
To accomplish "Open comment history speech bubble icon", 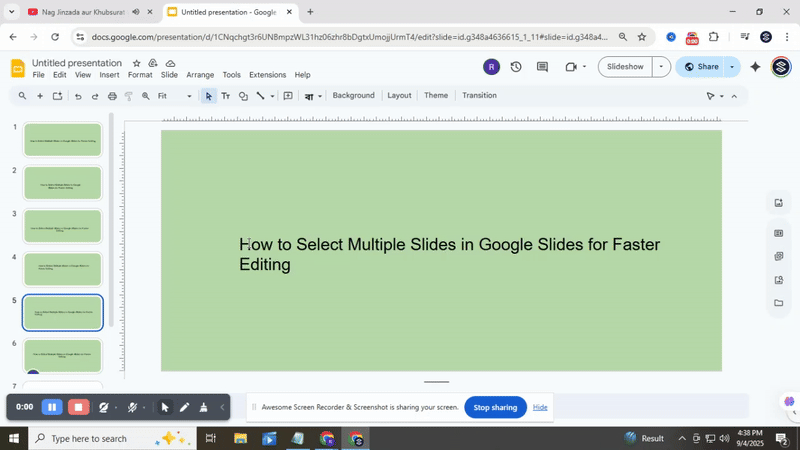I will point(542,67).
